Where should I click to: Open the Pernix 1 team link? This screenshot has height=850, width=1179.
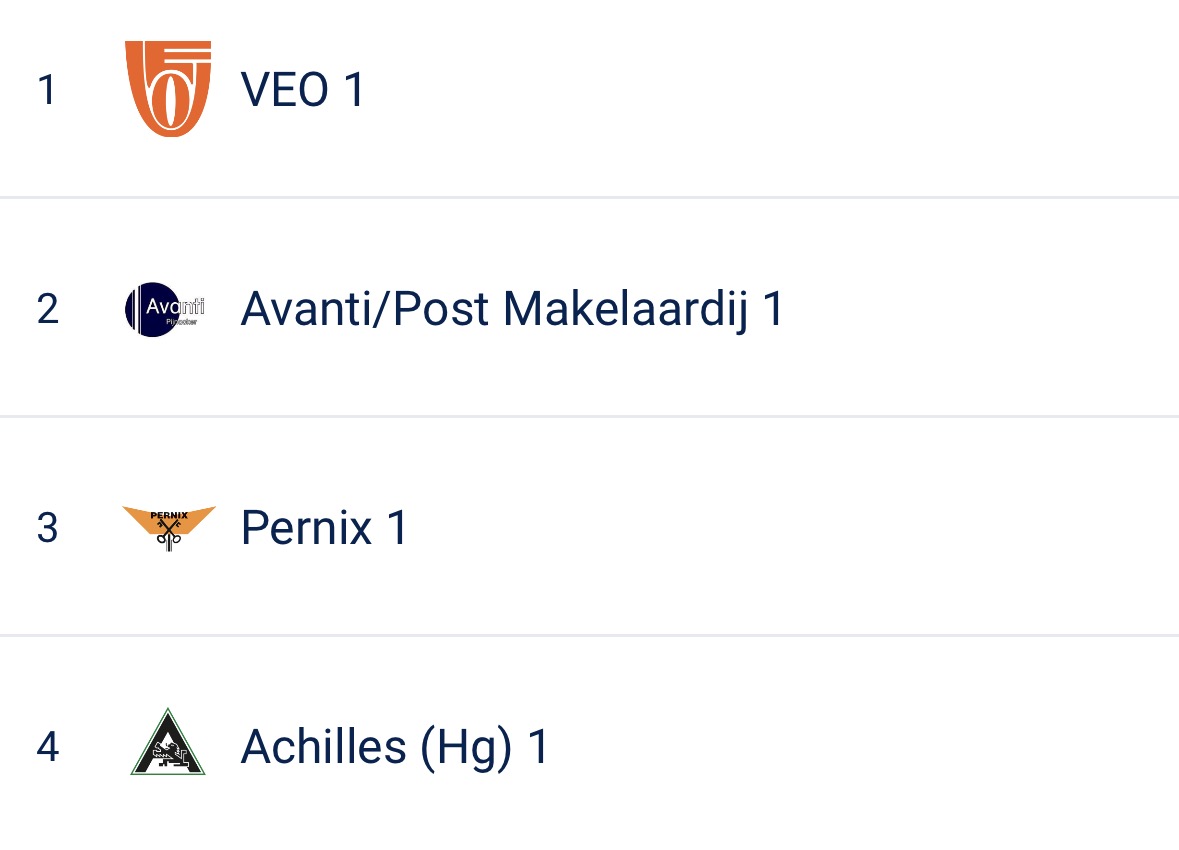[x=324, y=527]
